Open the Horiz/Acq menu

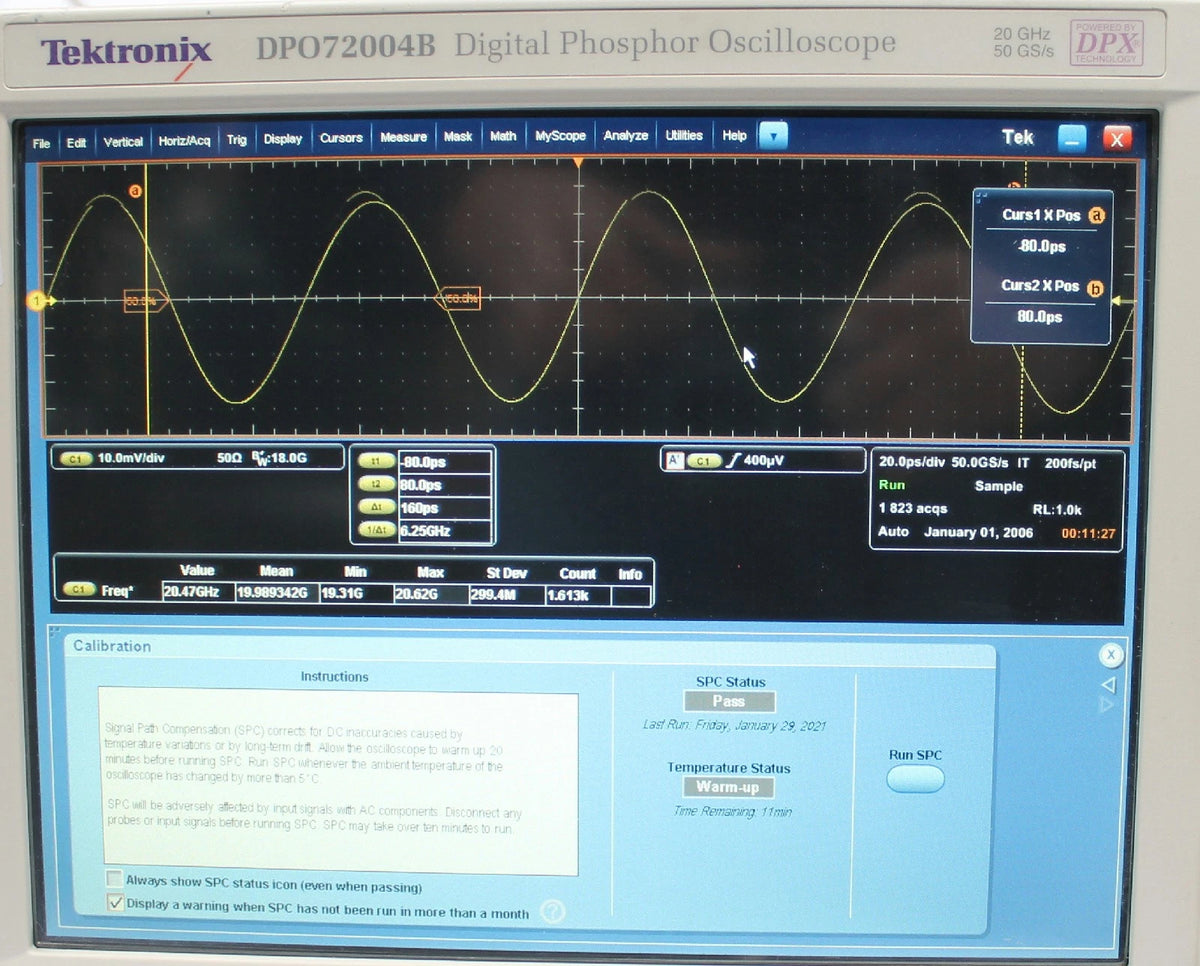coord(184,141)
